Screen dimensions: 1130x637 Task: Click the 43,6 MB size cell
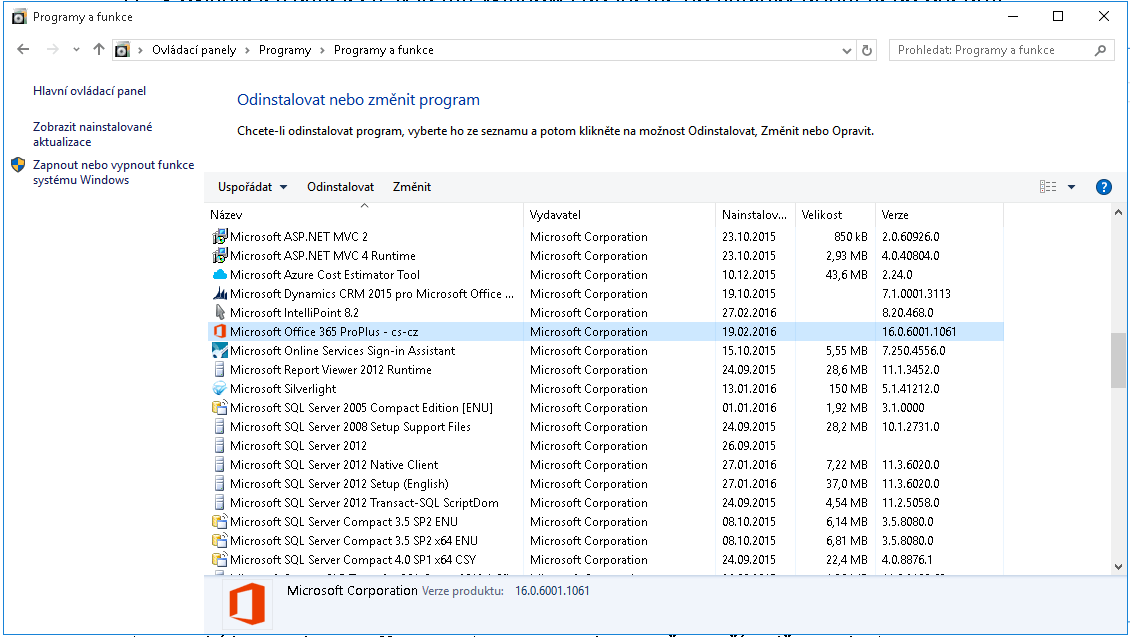[846, 275]
